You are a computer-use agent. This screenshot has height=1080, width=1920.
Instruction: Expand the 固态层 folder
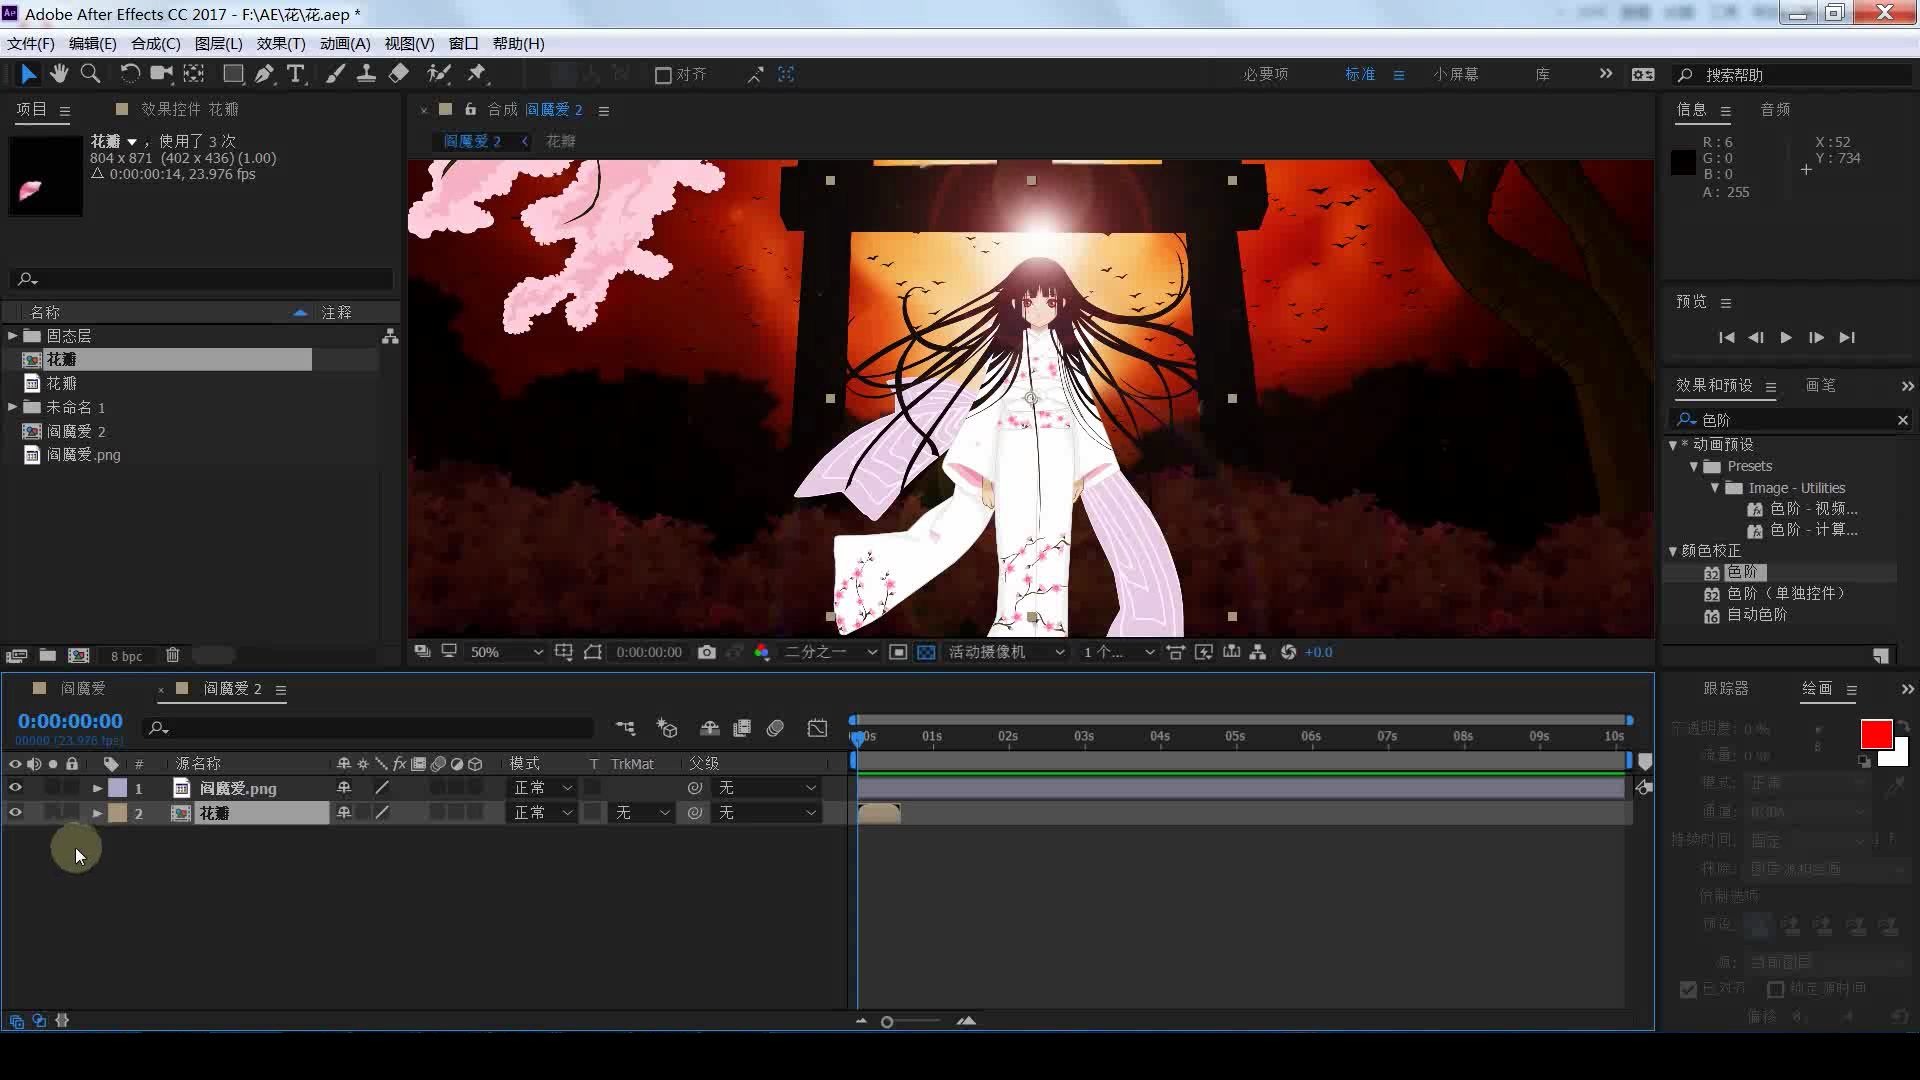12,336
